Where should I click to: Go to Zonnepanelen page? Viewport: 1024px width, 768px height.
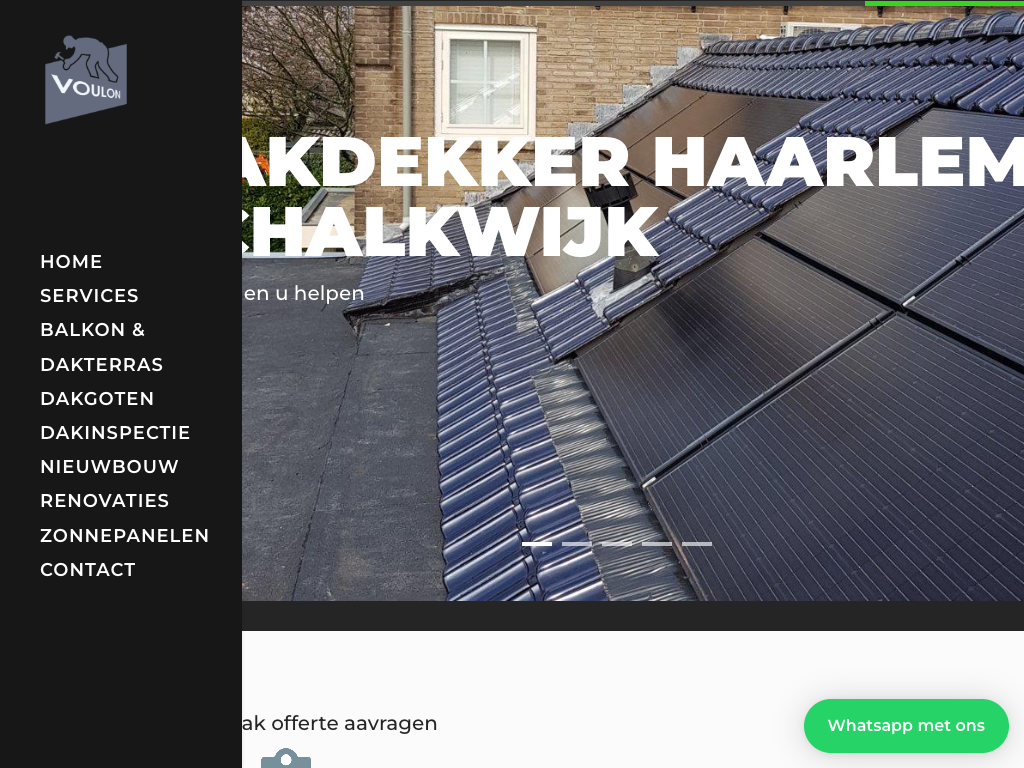pos(124,536)
